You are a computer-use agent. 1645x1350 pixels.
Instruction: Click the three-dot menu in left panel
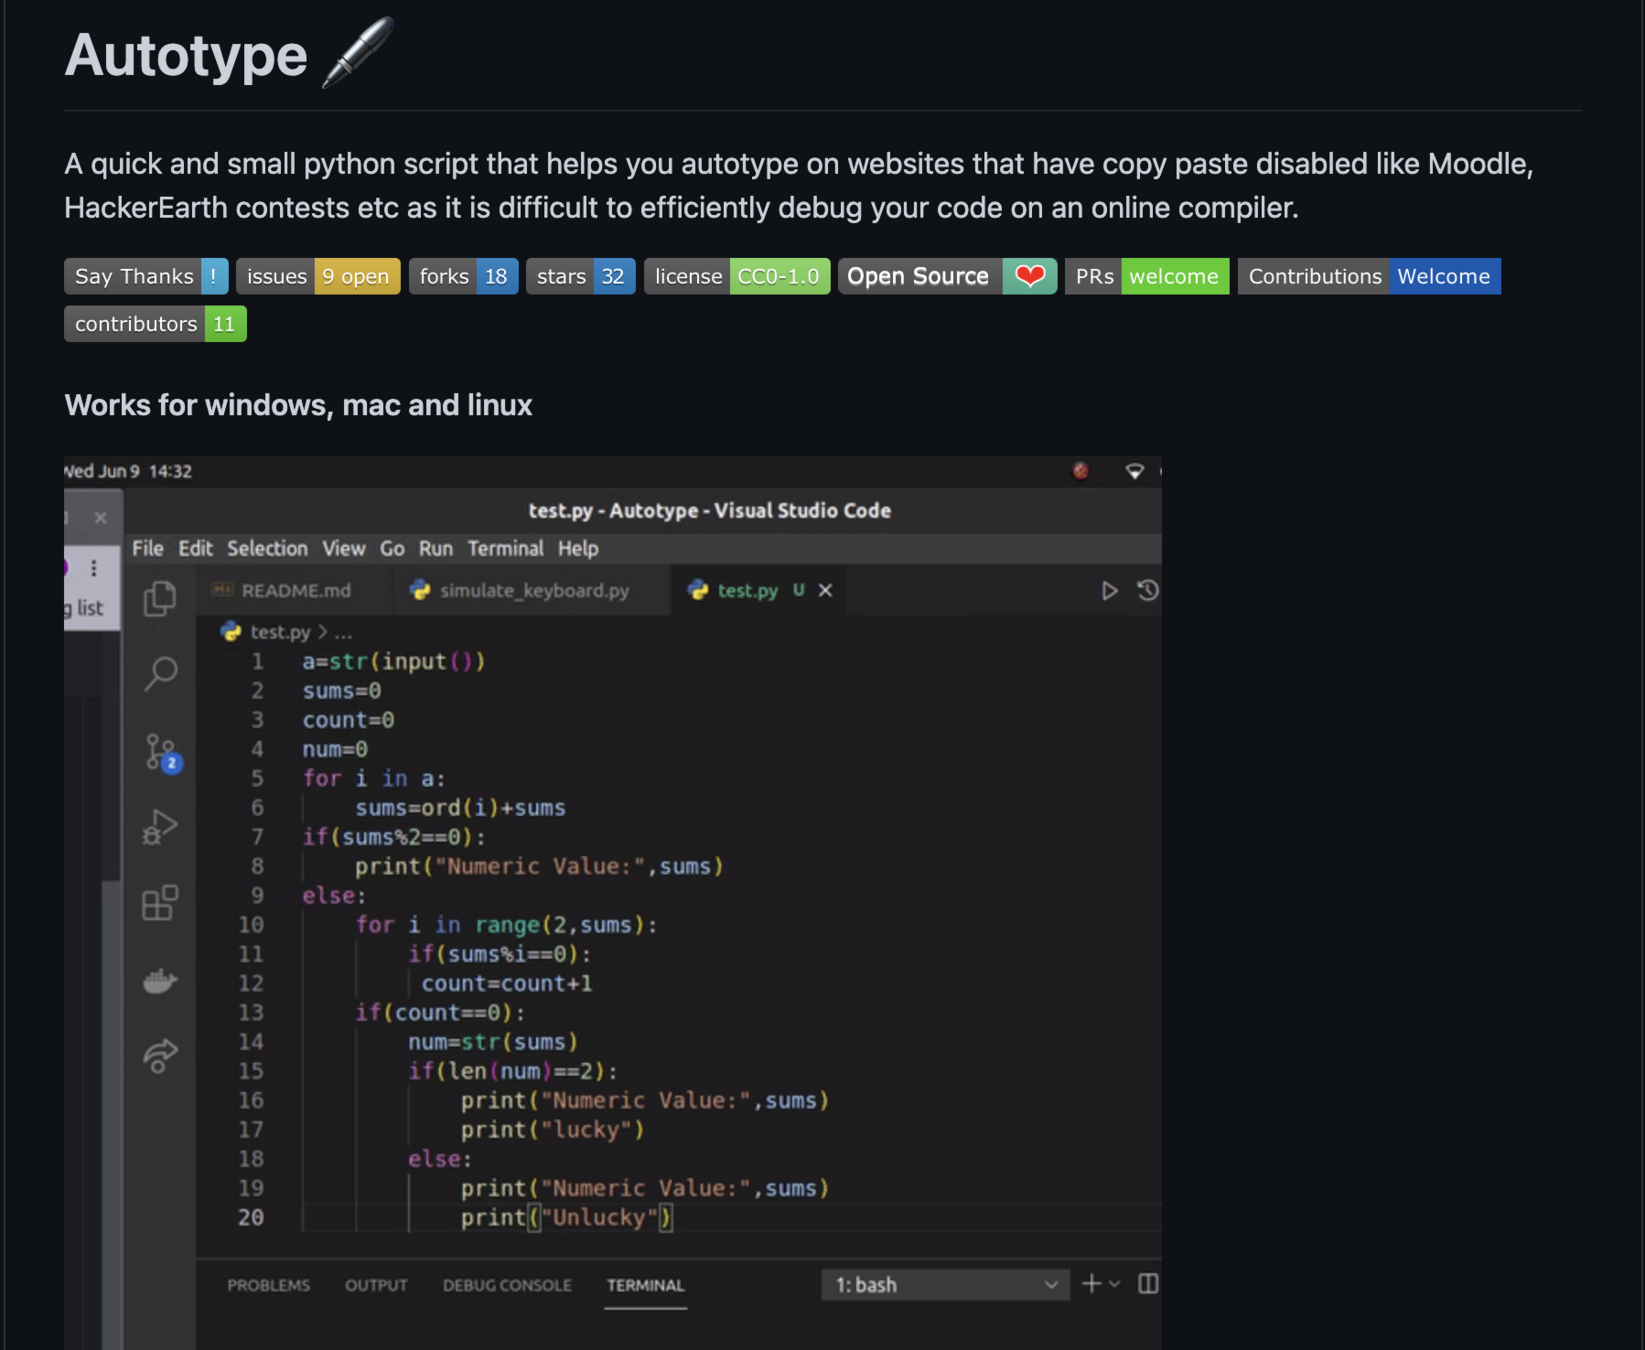coord(94,568)
